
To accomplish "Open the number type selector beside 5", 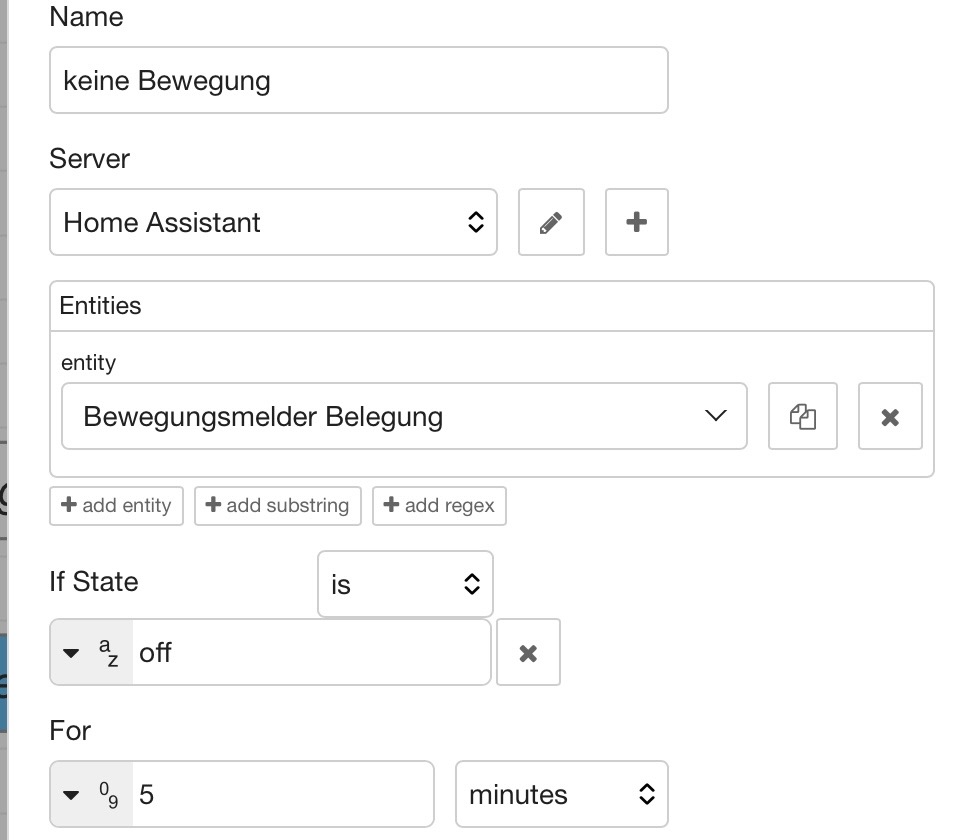I will [91, 794].
